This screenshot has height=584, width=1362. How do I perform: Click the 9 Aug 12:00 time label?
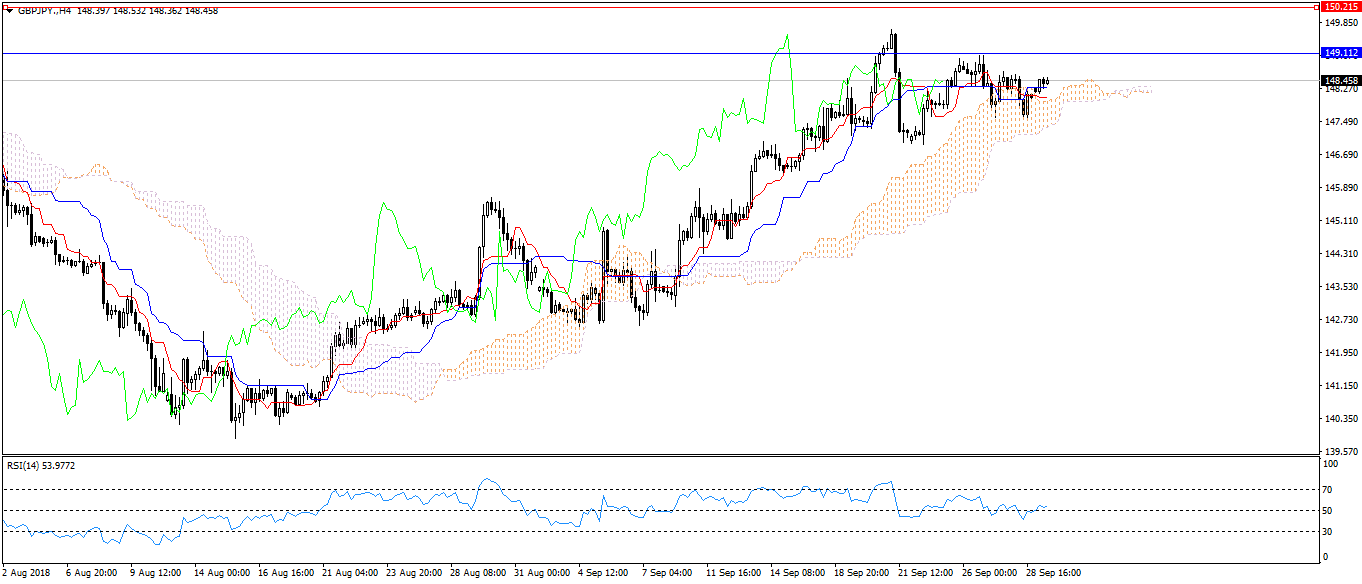[x=155, y=574]
